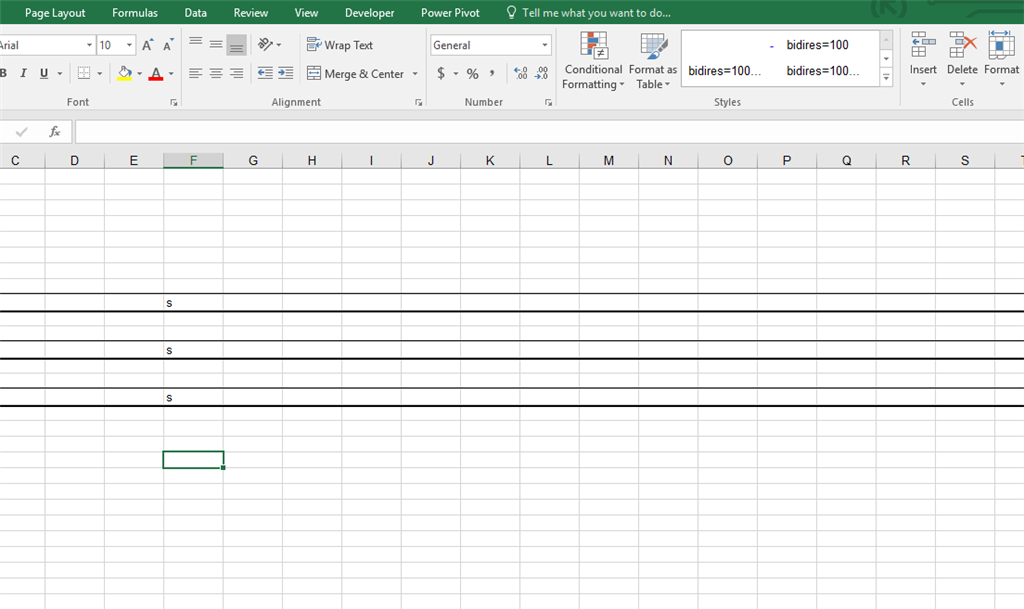Open Delete cells dropdown arrow
Viewport: 1024px width, 609px height.
962,84
